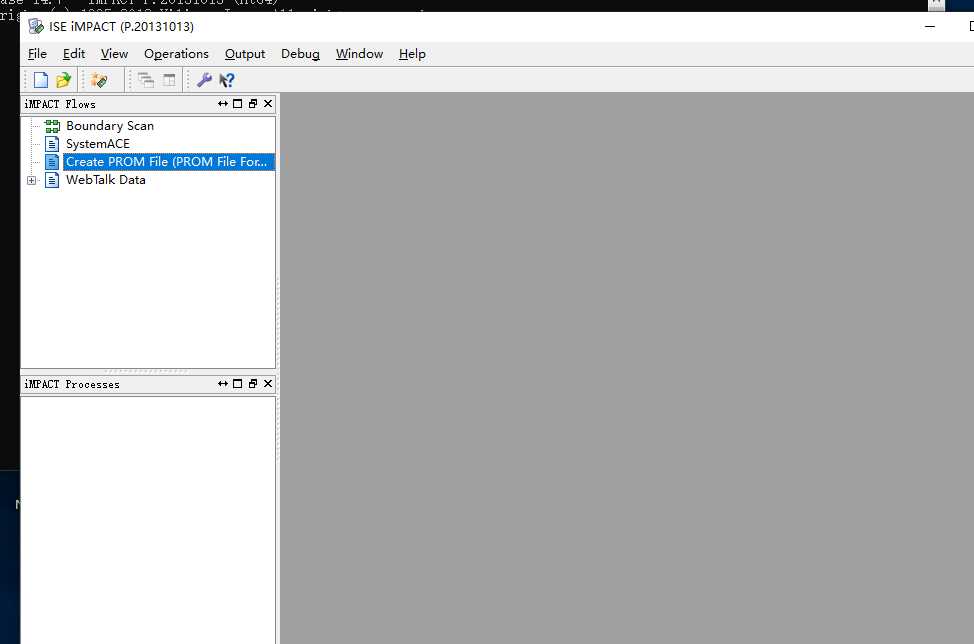Click the SystemACE document icon

point(52,144)
